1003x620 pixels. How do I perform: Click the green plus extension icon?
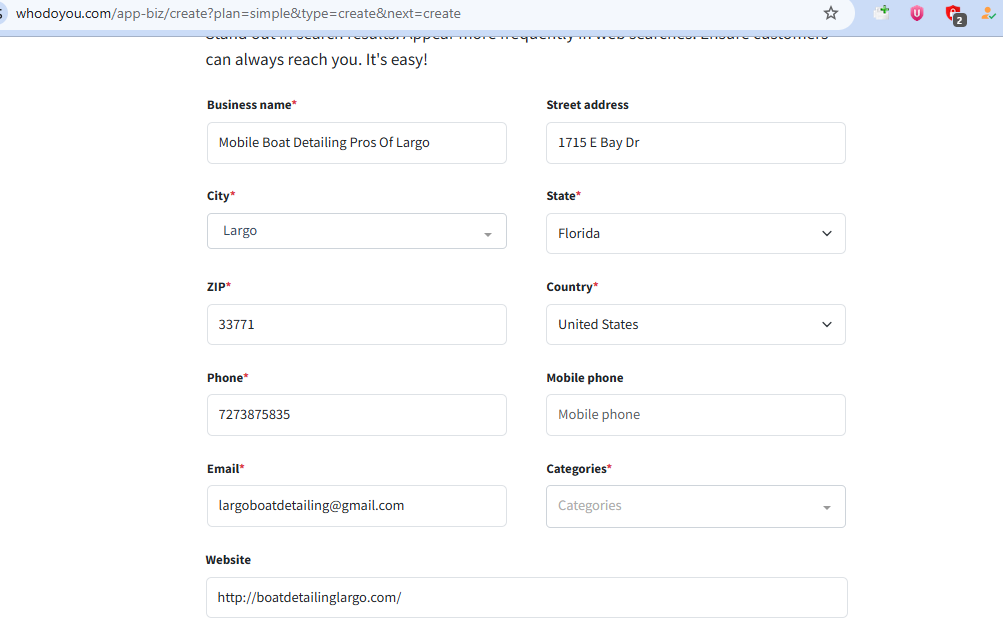[881, 13]
